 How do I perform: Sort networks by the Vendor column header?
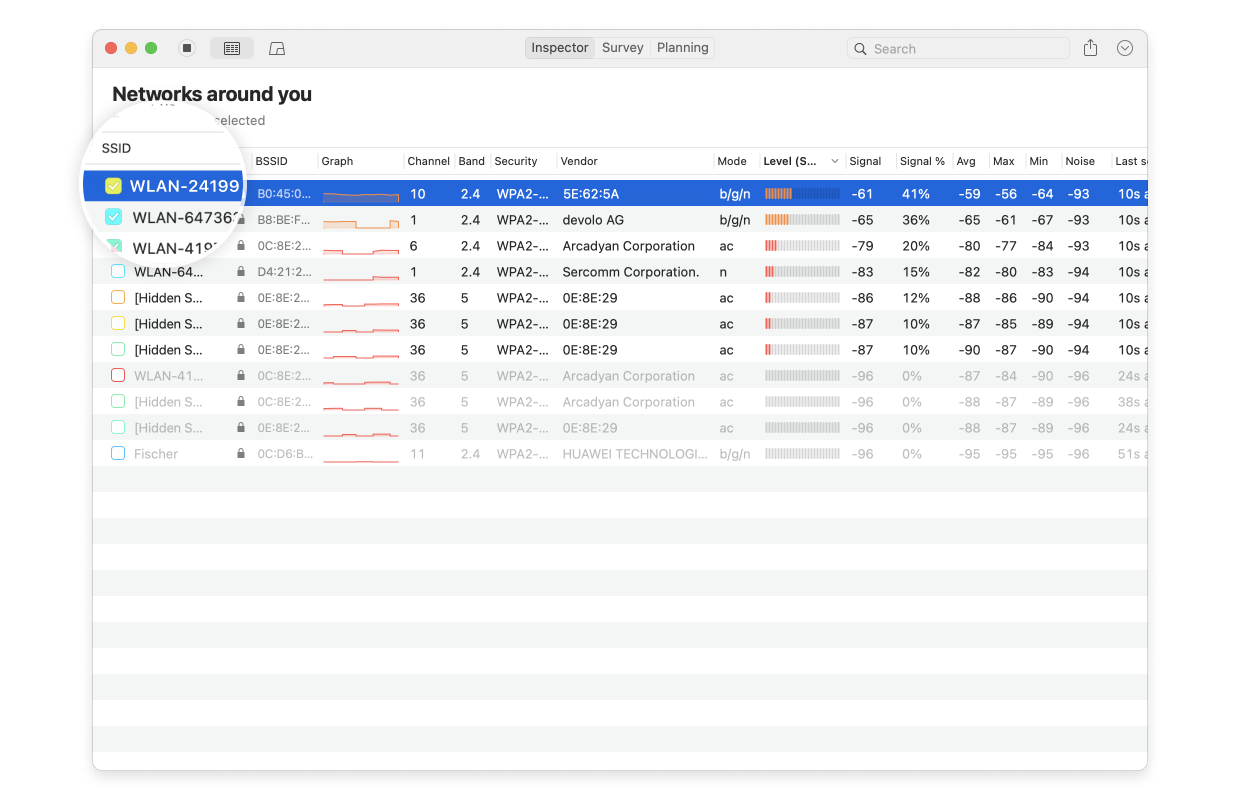[580, 161]
